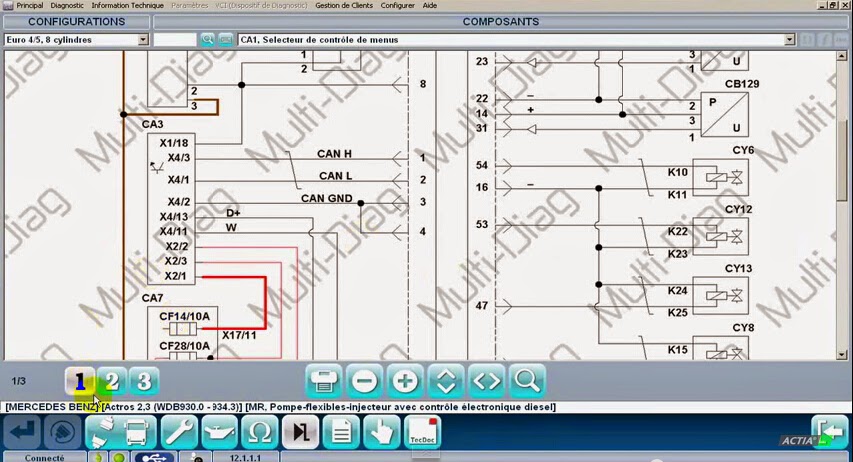Open the wrench repair tools icon
This screenshot has height=462, width=853.
pos(179,432)
